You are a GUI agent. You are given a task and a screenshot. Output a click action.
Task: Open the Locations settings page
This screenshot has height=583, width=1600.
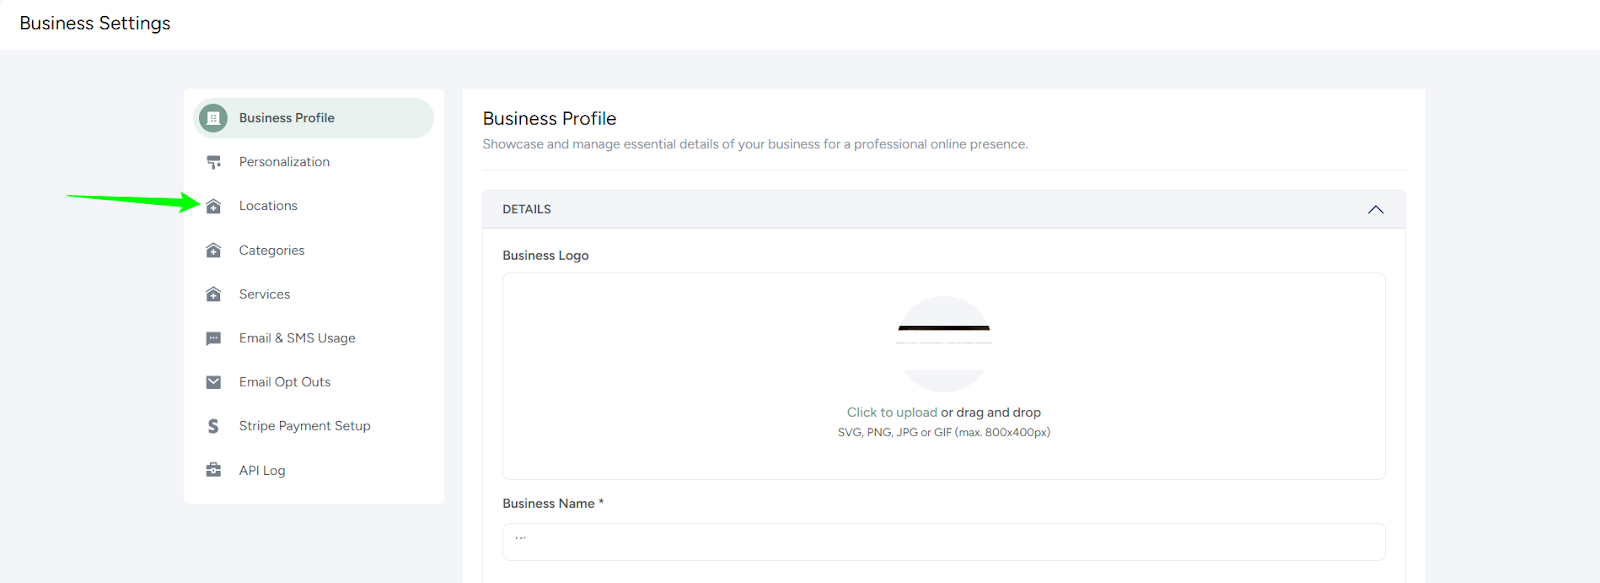coord(267,205)
